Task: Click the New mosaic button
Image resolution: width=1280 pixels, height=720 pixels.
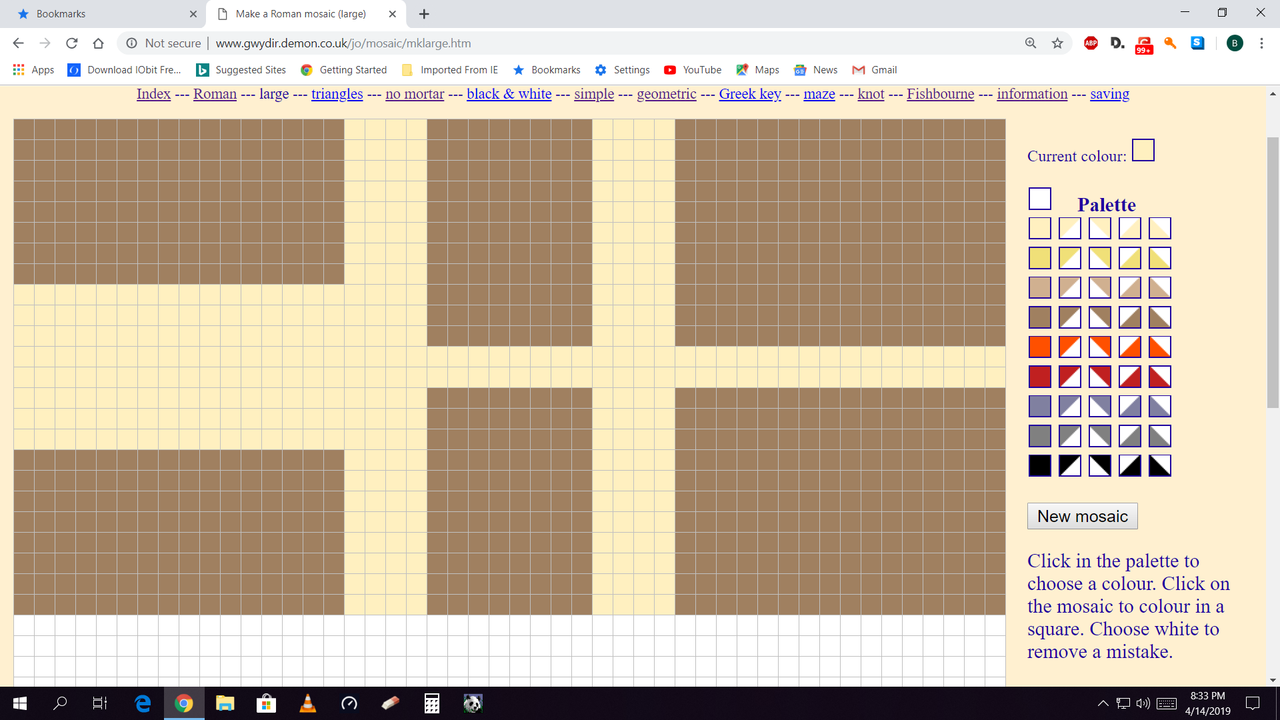Action: click(1082, 516)
